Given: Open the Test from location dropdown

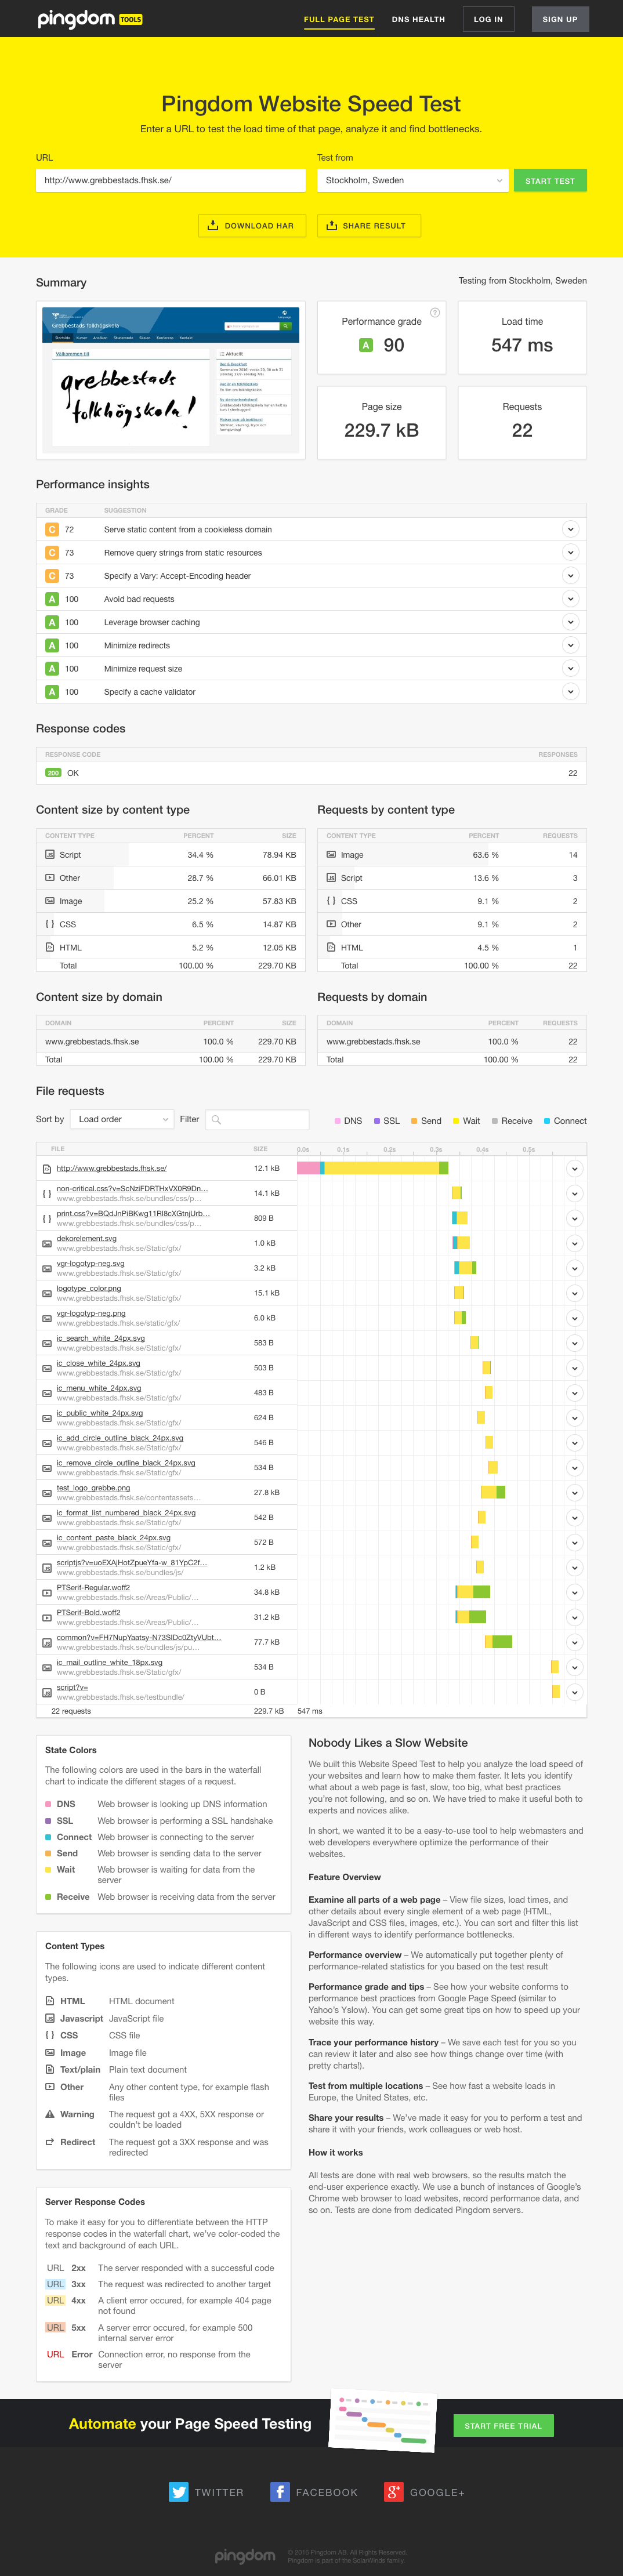Looking at the screenshot, I should coord(412,181).
